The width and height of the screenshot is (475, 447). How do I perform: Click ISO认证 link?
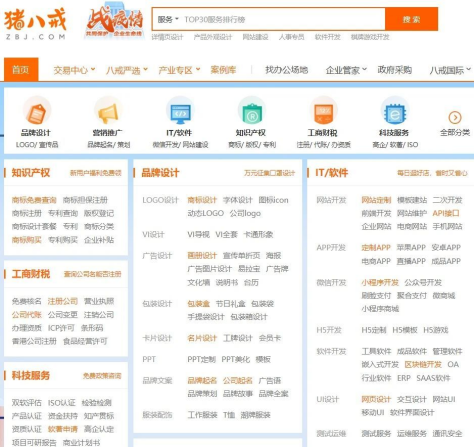point(62,403)
